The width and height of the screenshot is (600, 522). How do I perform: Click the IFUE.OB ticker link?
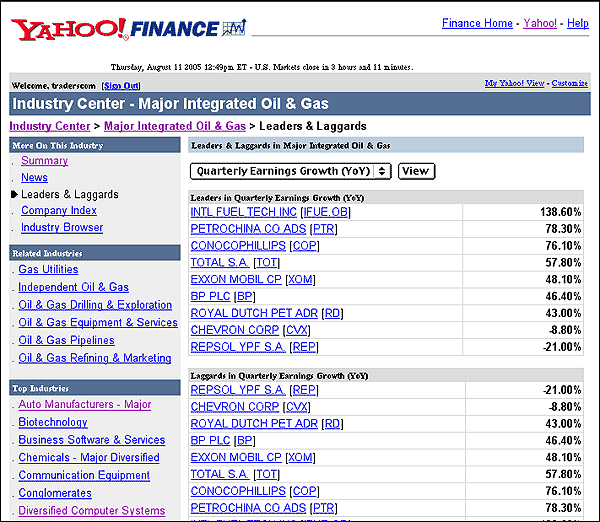pos(326,212)
